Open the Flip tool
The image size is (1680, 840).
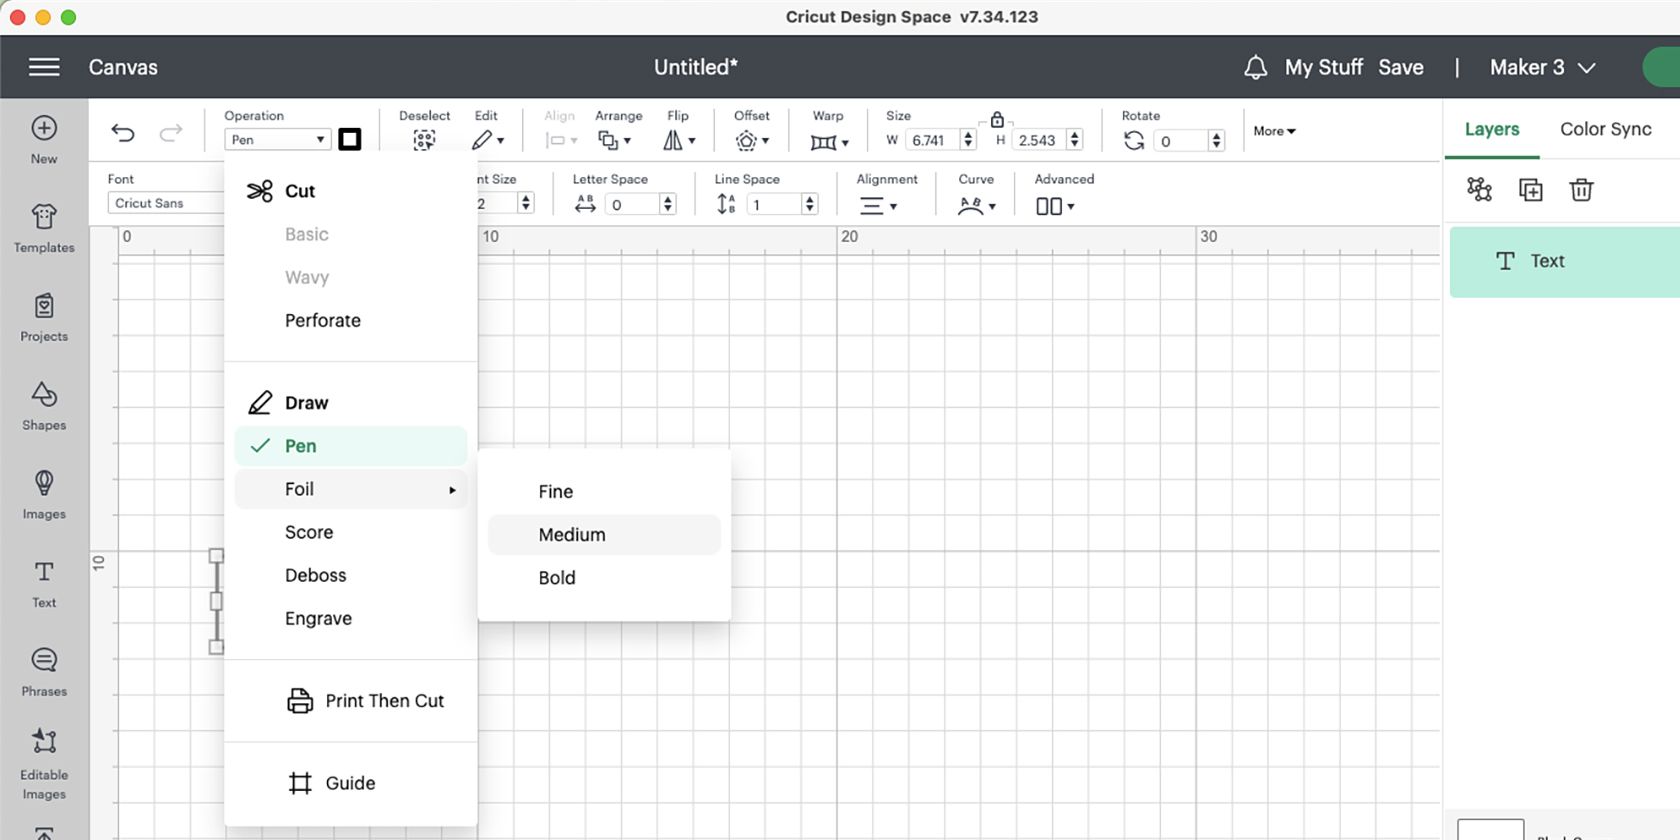click(679, 140)
